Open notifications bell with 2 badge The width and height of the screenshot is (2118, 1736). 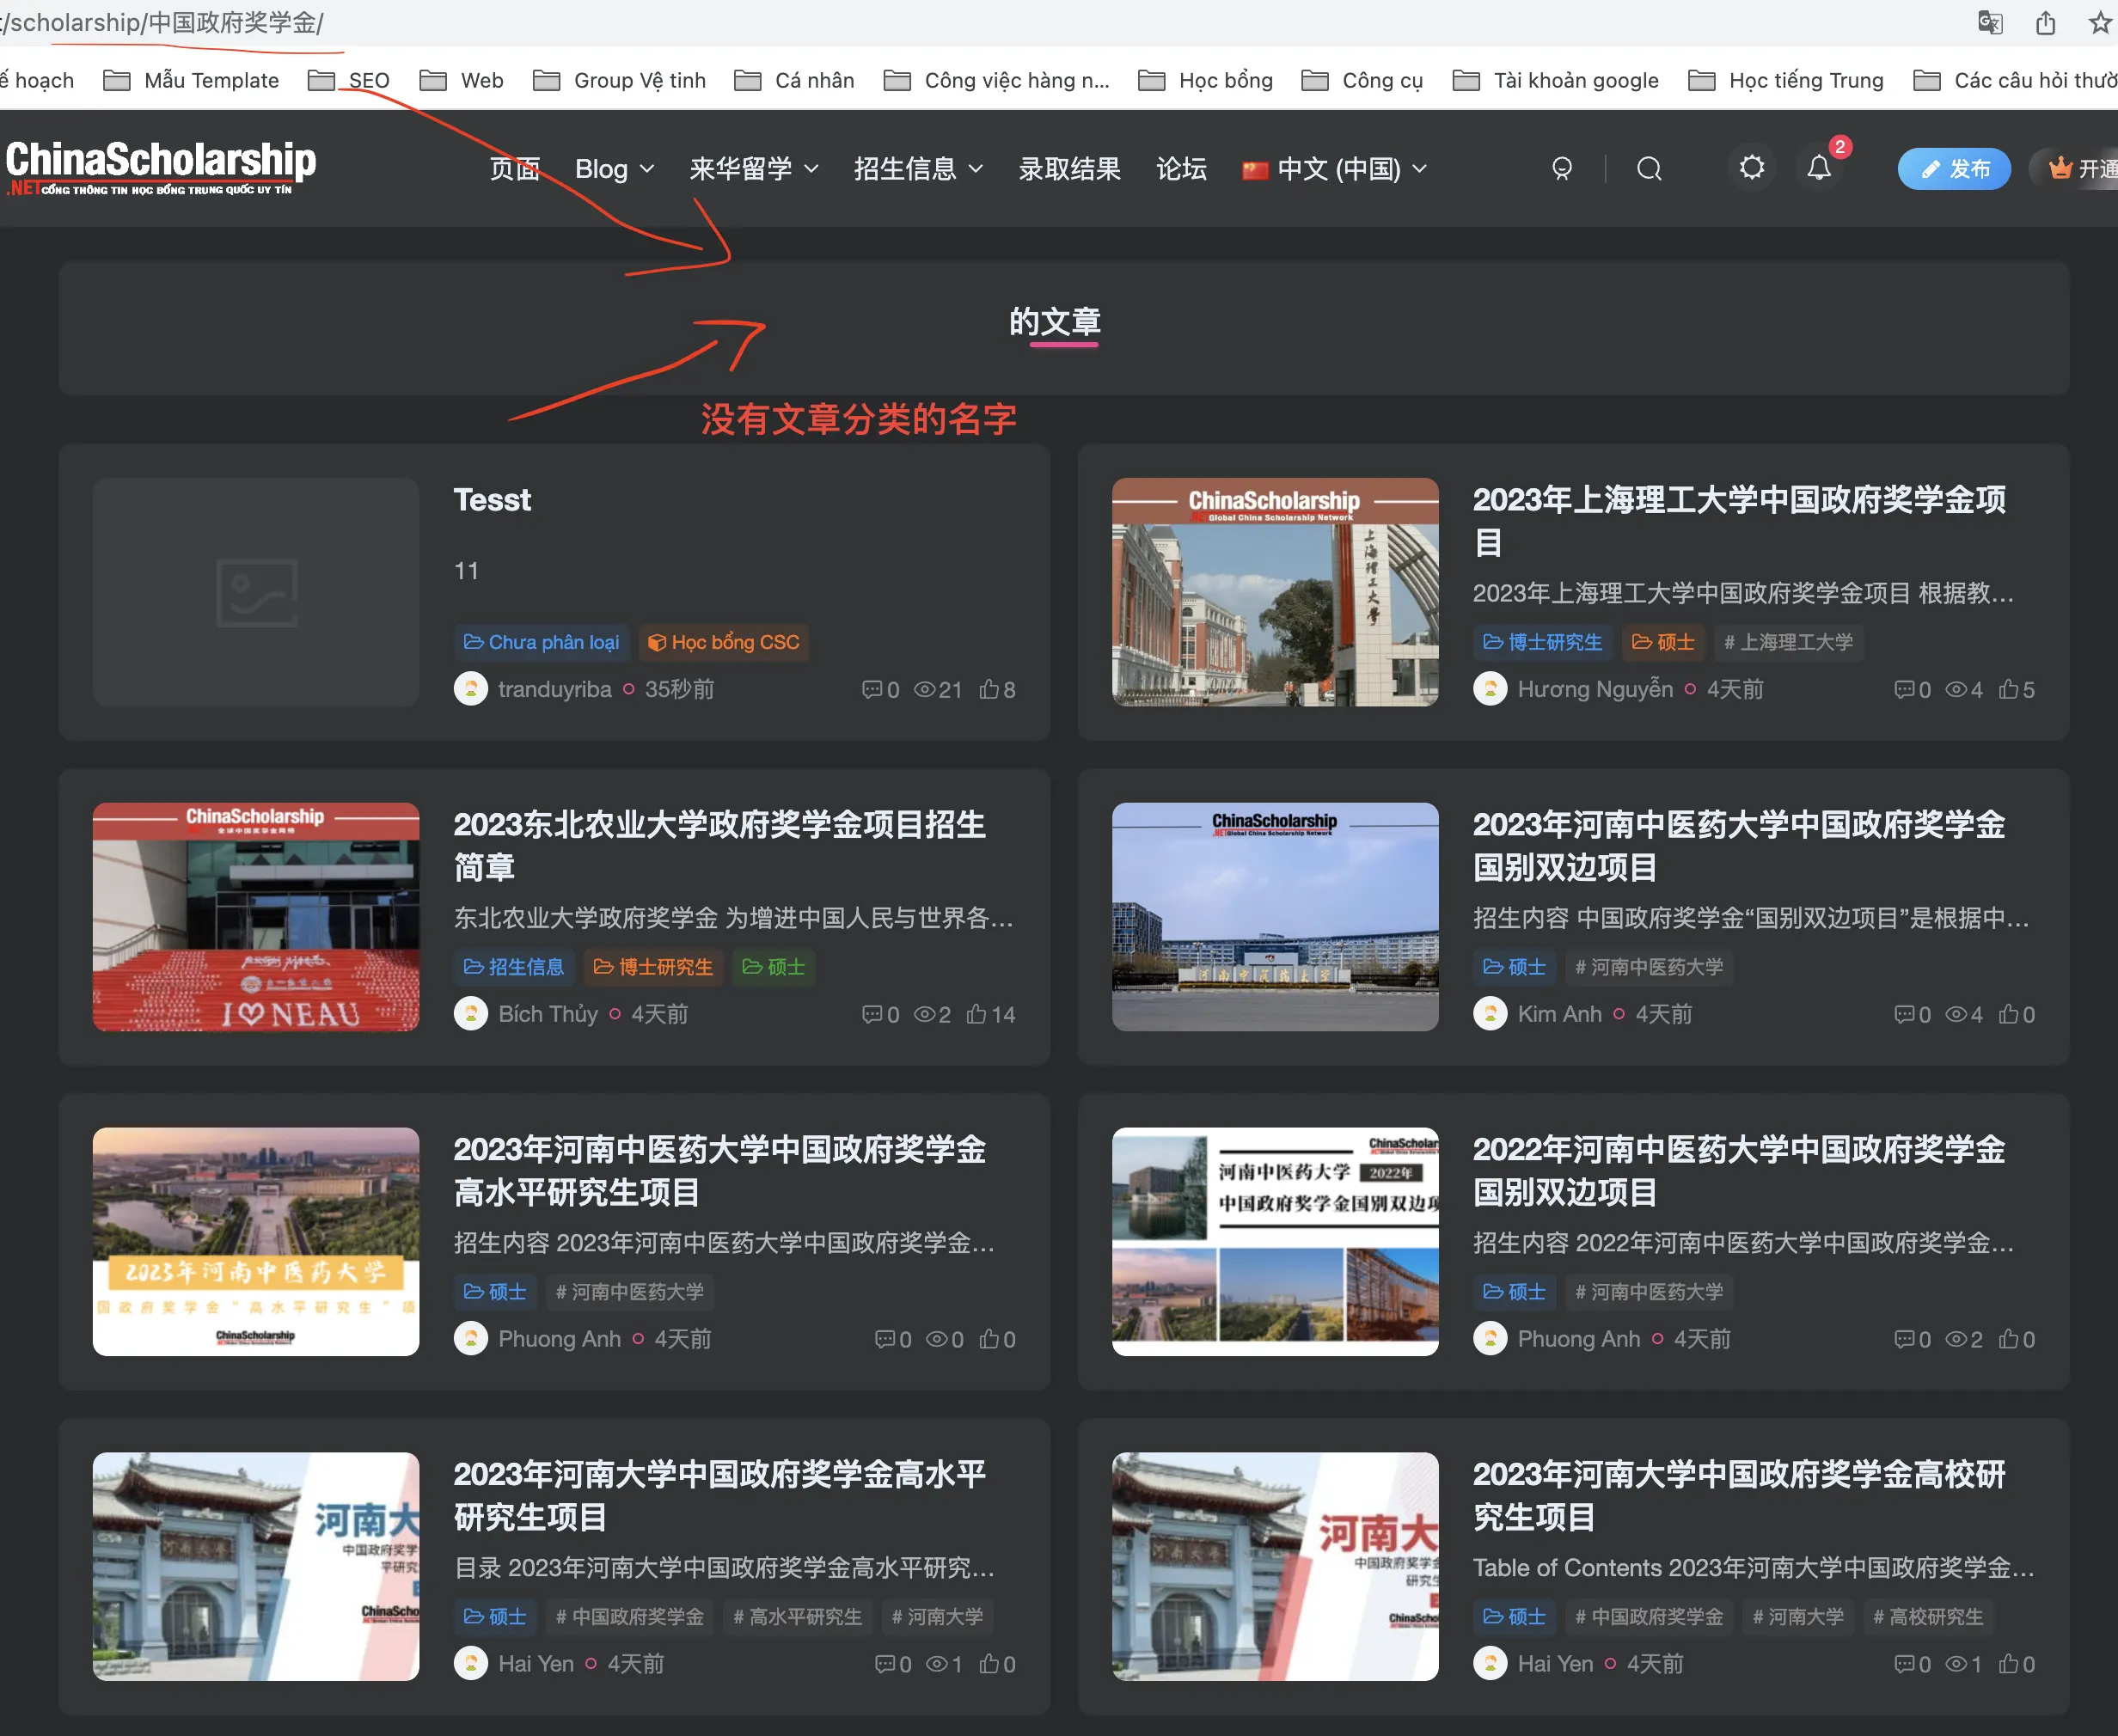tap(1819, 167)
